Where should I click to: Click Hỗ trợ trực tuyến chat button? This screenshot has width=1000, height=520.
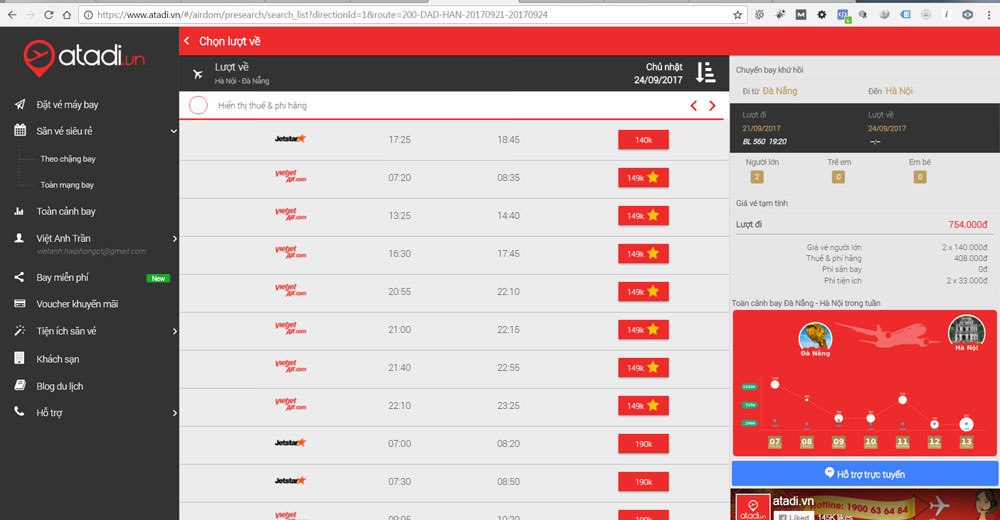(865, 473)
